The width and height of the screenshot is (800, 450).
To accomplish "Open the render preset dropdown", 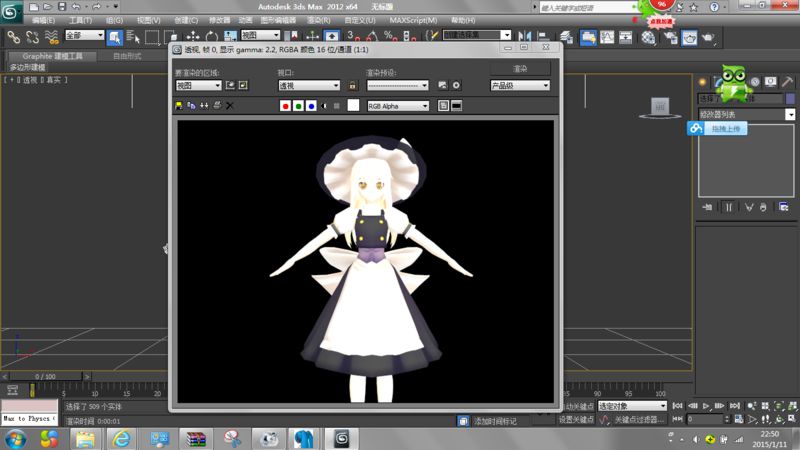I will click(397, 86).
